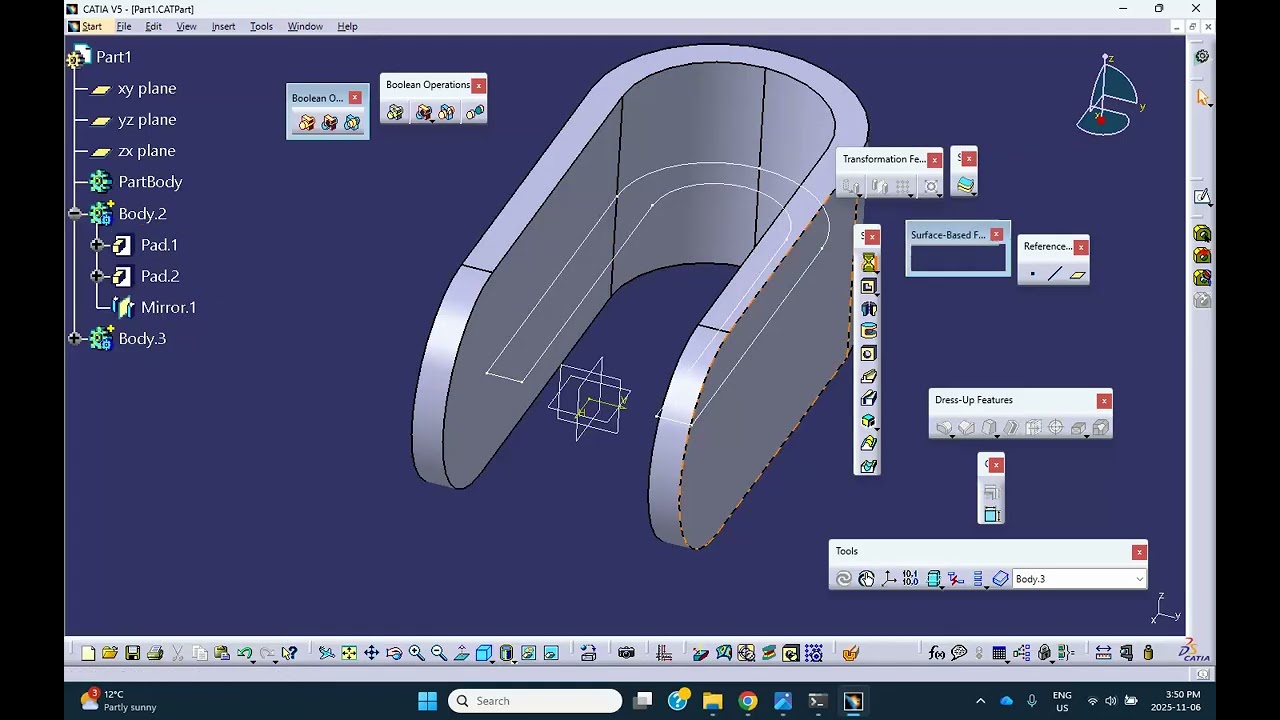Click the Sketcher icon on right toolbar
Image resolution: width=1280 pixels, height=720 pixels.
pyautogui.click(x=1203, y=197)
